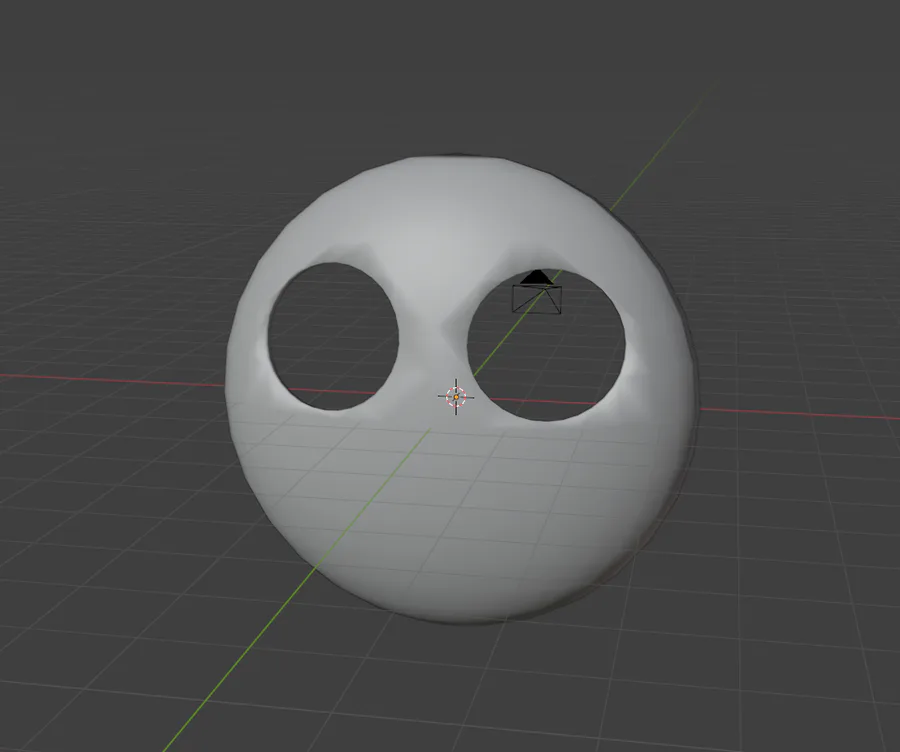Select the camera object in the viewport

(x=537, y=292)
